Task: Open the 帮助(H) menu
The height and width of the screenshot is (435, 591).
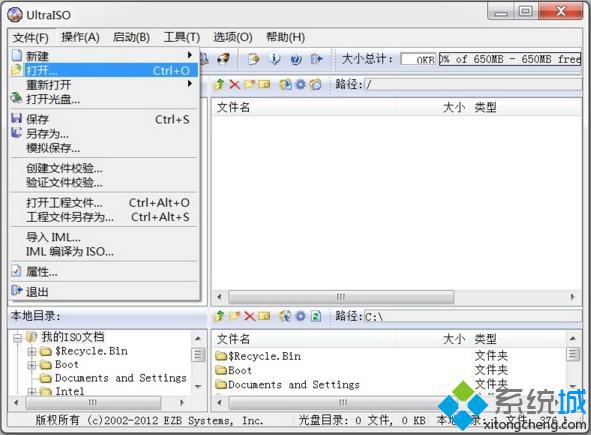Action: click(x=285, y=37)
